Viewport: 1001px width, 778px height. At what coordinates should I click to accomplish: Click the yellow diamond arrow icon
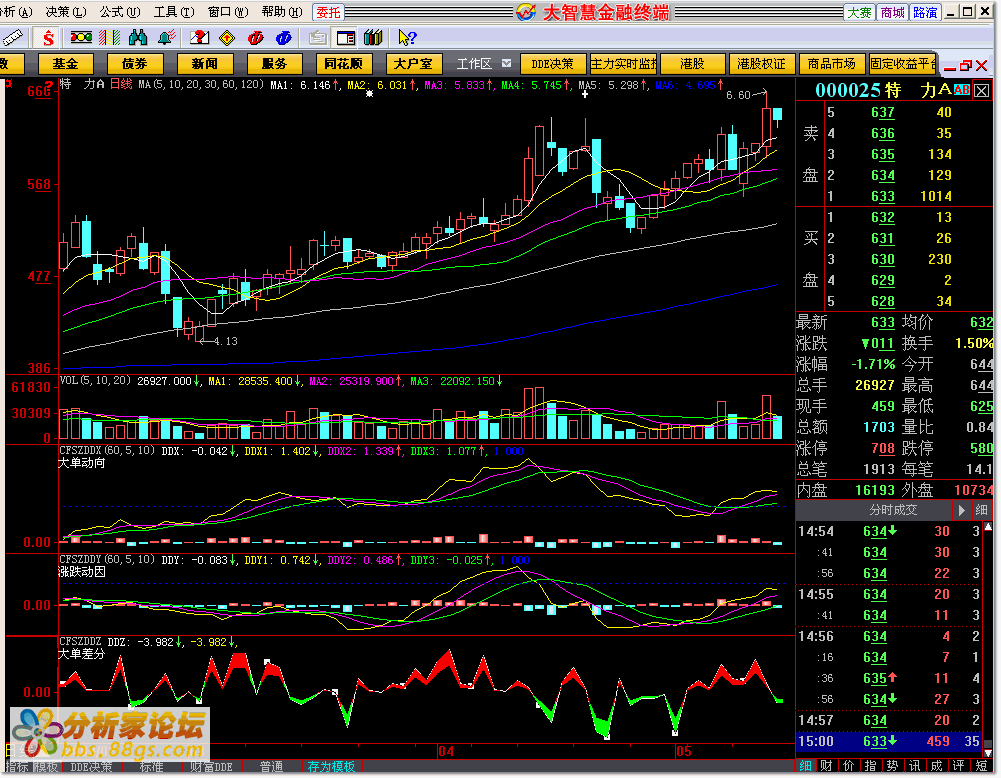(x=227, y=38)
